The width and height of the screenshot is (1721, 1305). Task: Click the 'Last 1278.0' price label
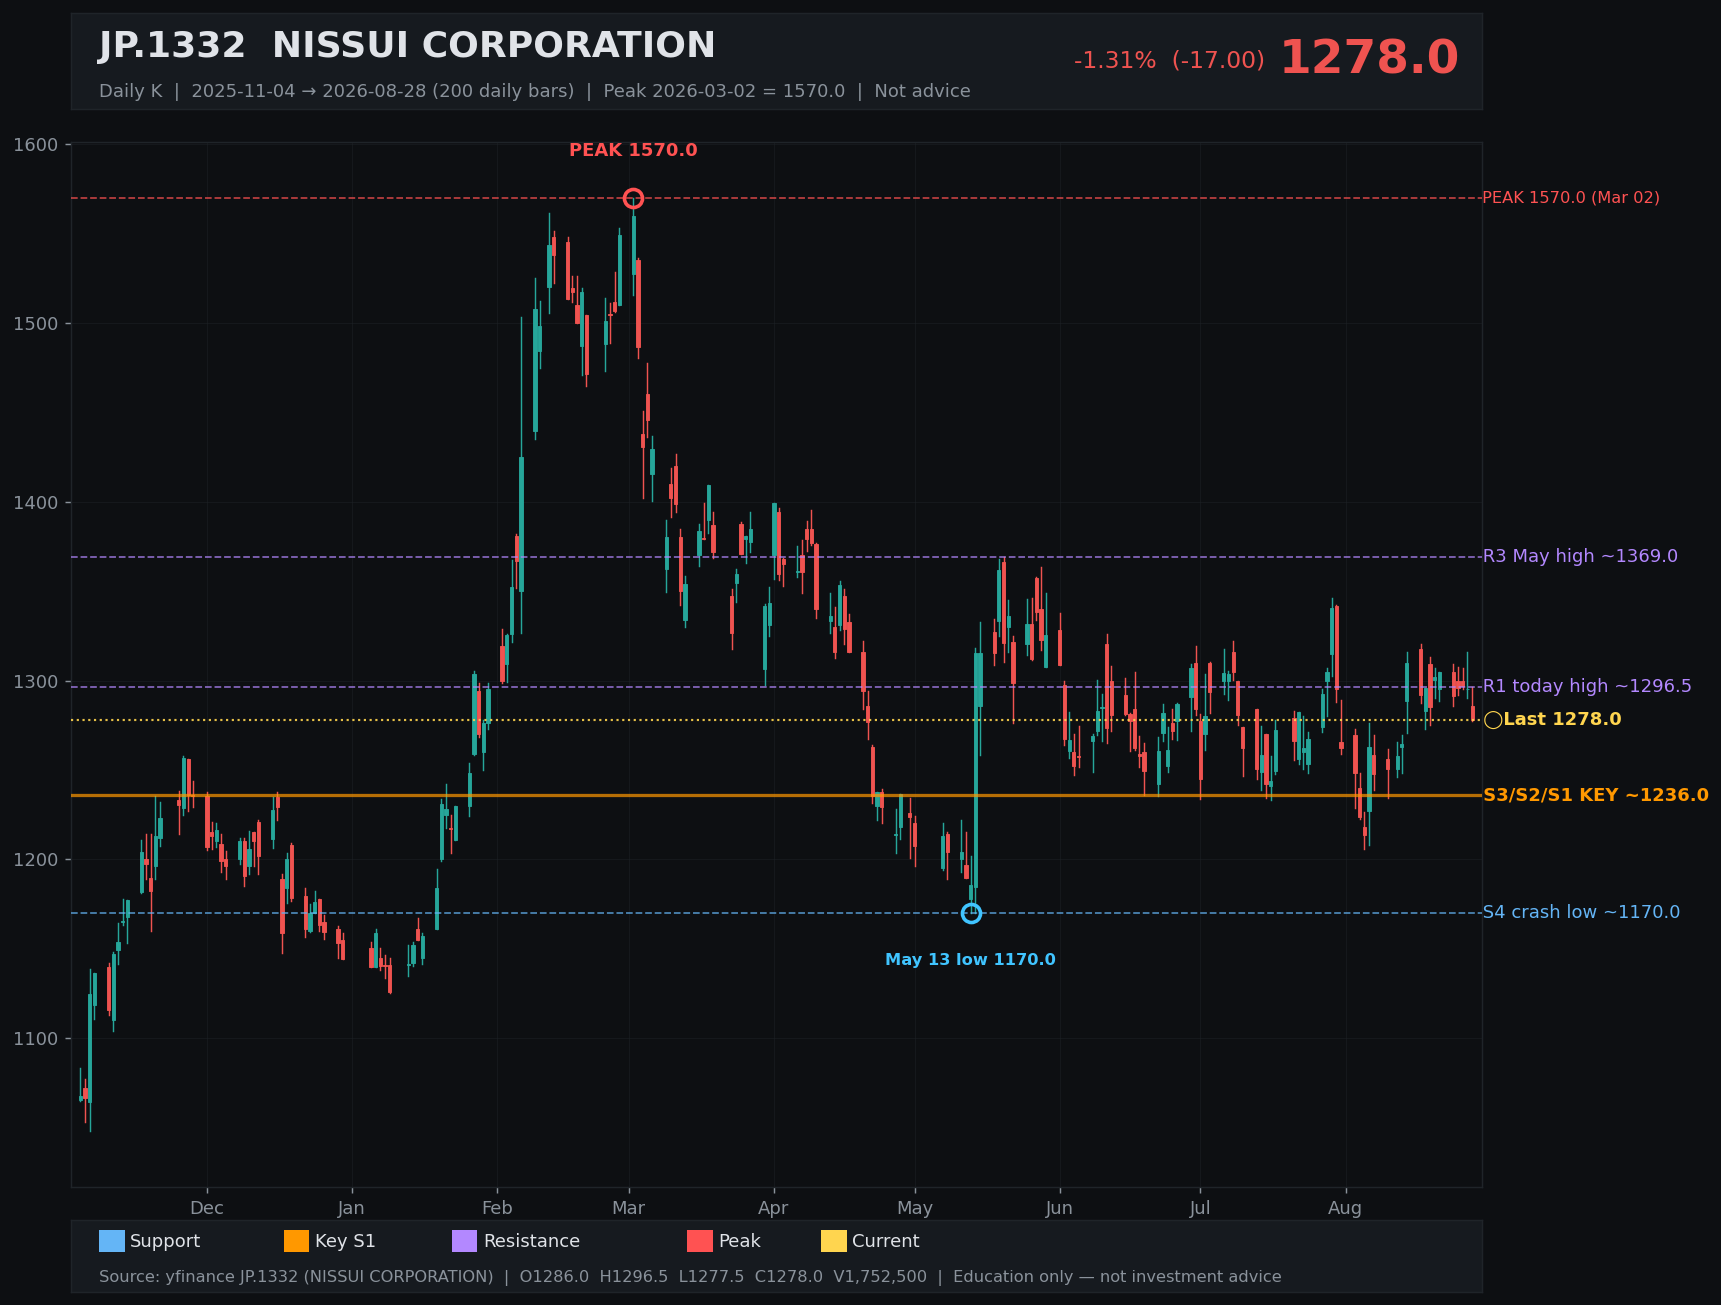[1562, 720]
